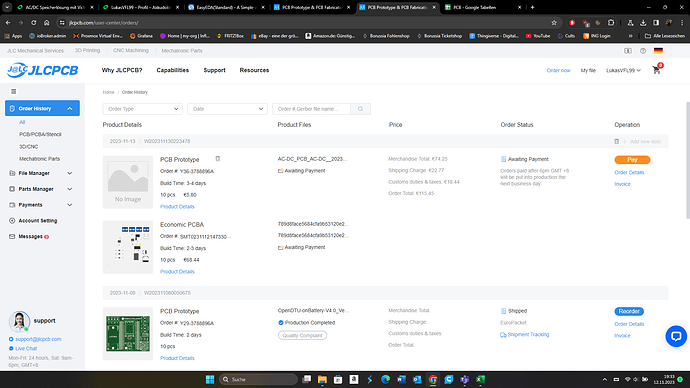690x388 pixels.
Task: Bookmark this page with the star icon
Action: tap(554, 22)
